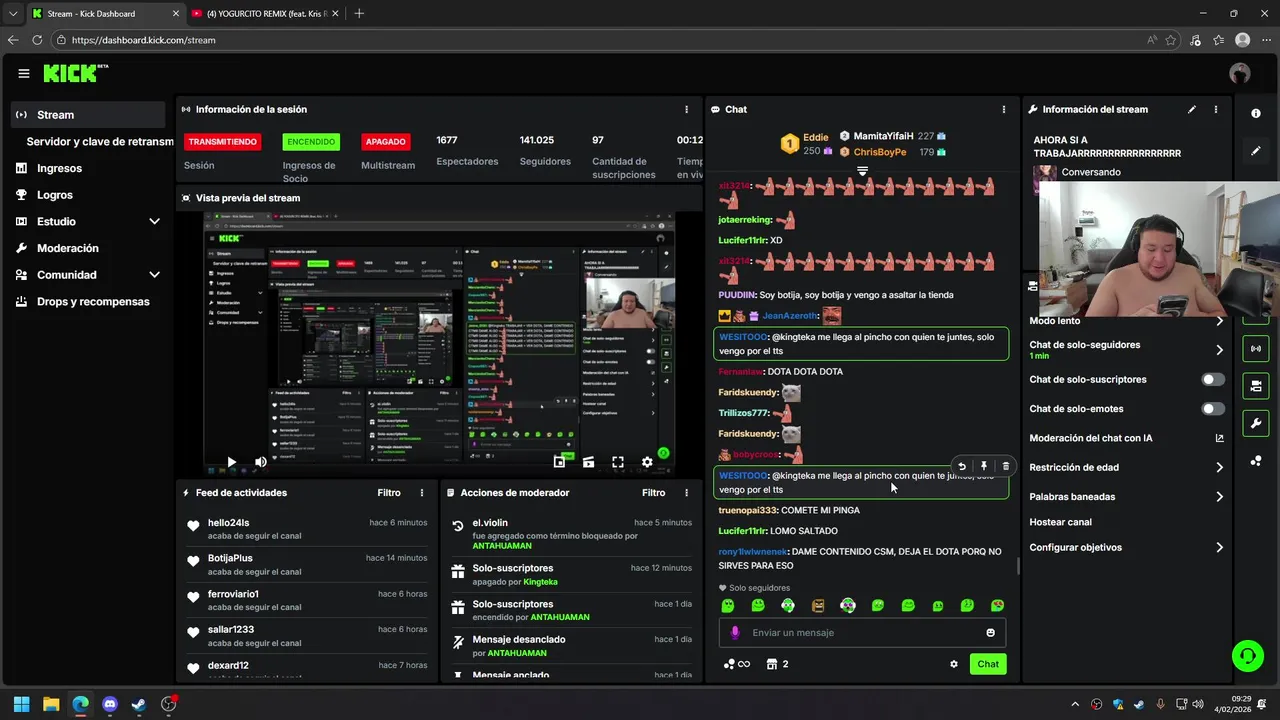
Task: Click the purple microphone icon in message box
Action: tap(735, 632)
